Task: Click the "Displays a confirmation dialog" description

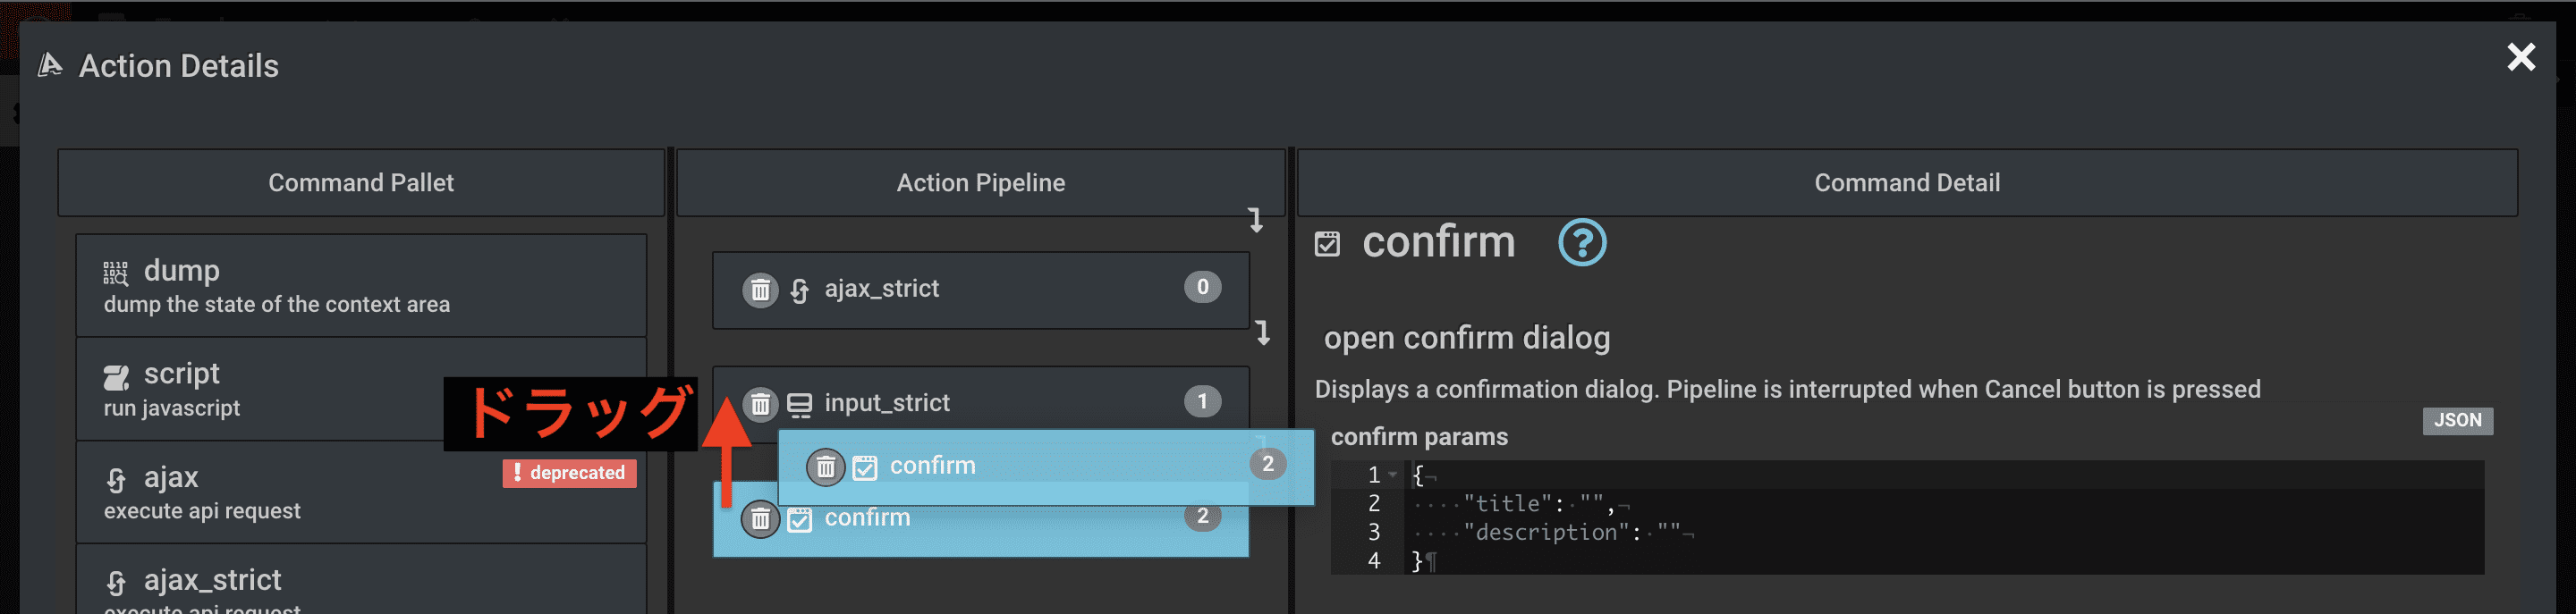Action: pyautogui.click(x=1787, y=389)
